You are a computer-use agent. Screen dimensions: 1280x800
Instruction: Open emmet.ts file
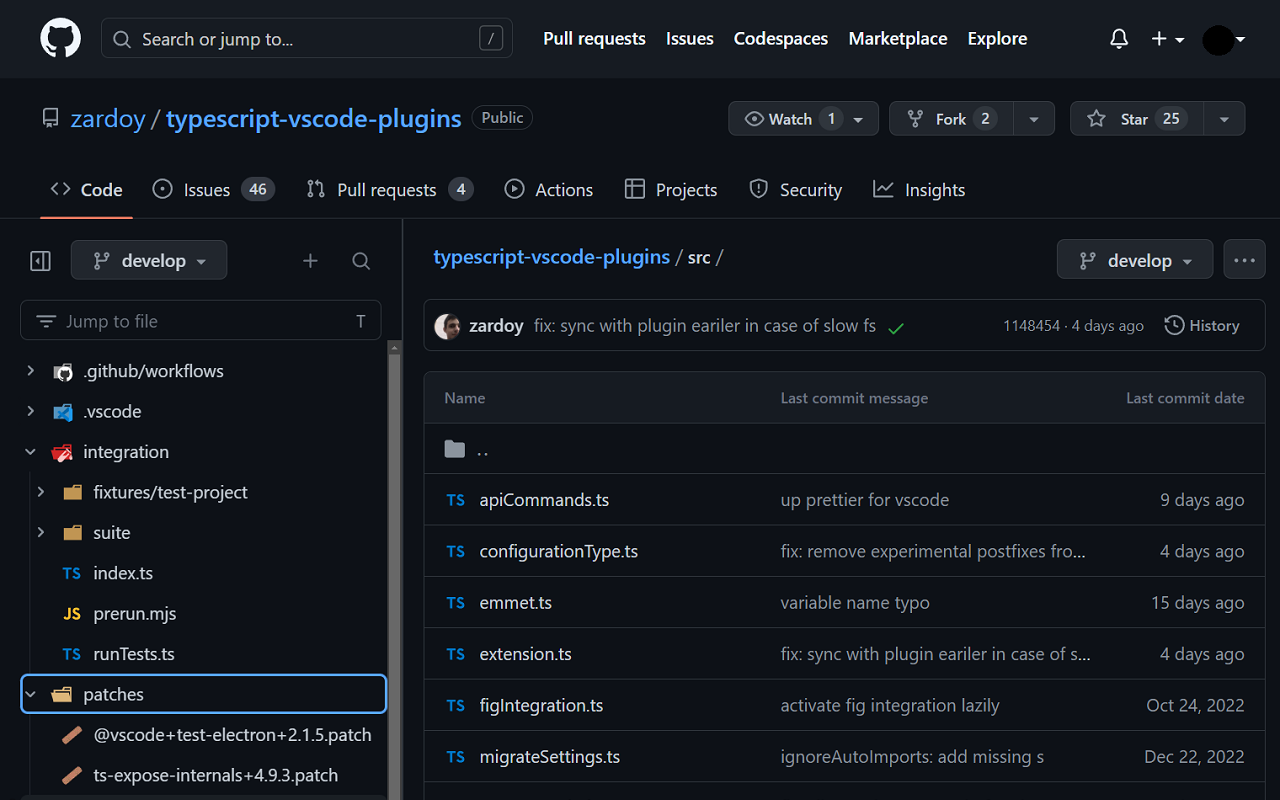point(516,603)
